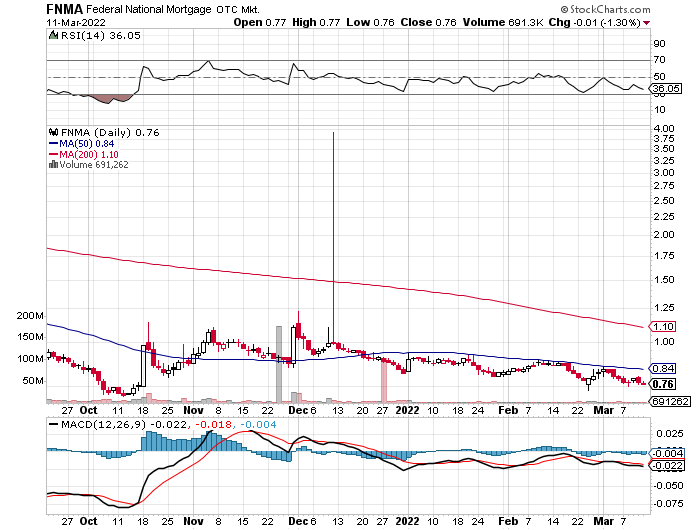The height and width of the screenshot is (530, 700).
Task: Click the date 11-Mar-2022
Action: tap(76, 22)
